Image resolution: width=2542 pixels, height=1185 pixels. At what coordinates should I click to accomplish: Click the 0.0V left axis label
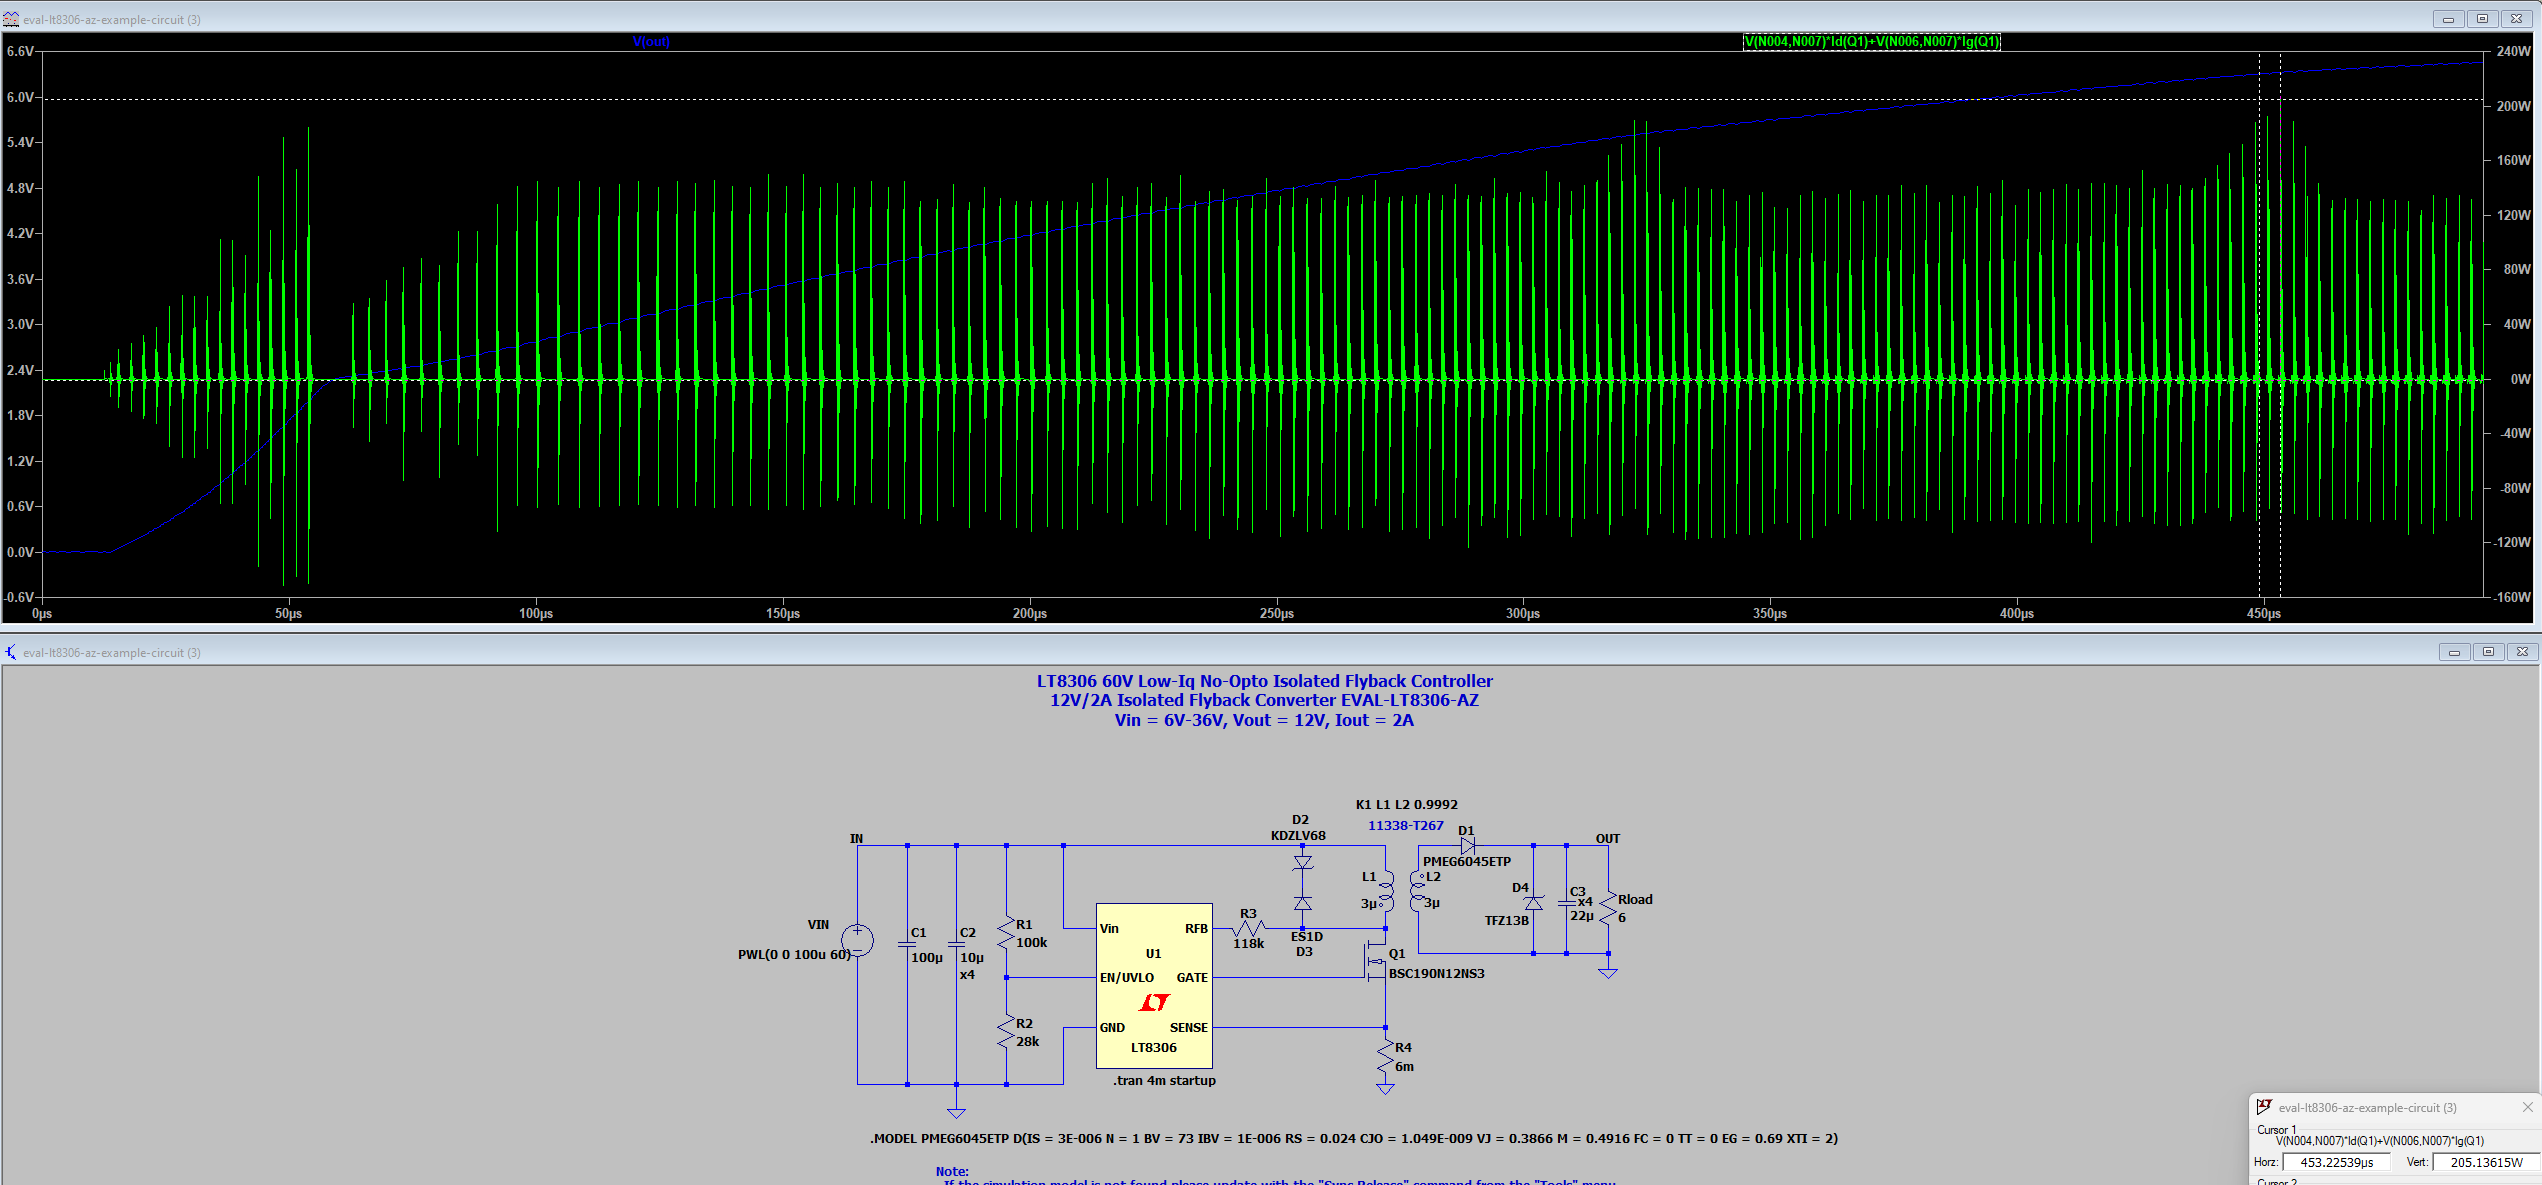point(20,552)
